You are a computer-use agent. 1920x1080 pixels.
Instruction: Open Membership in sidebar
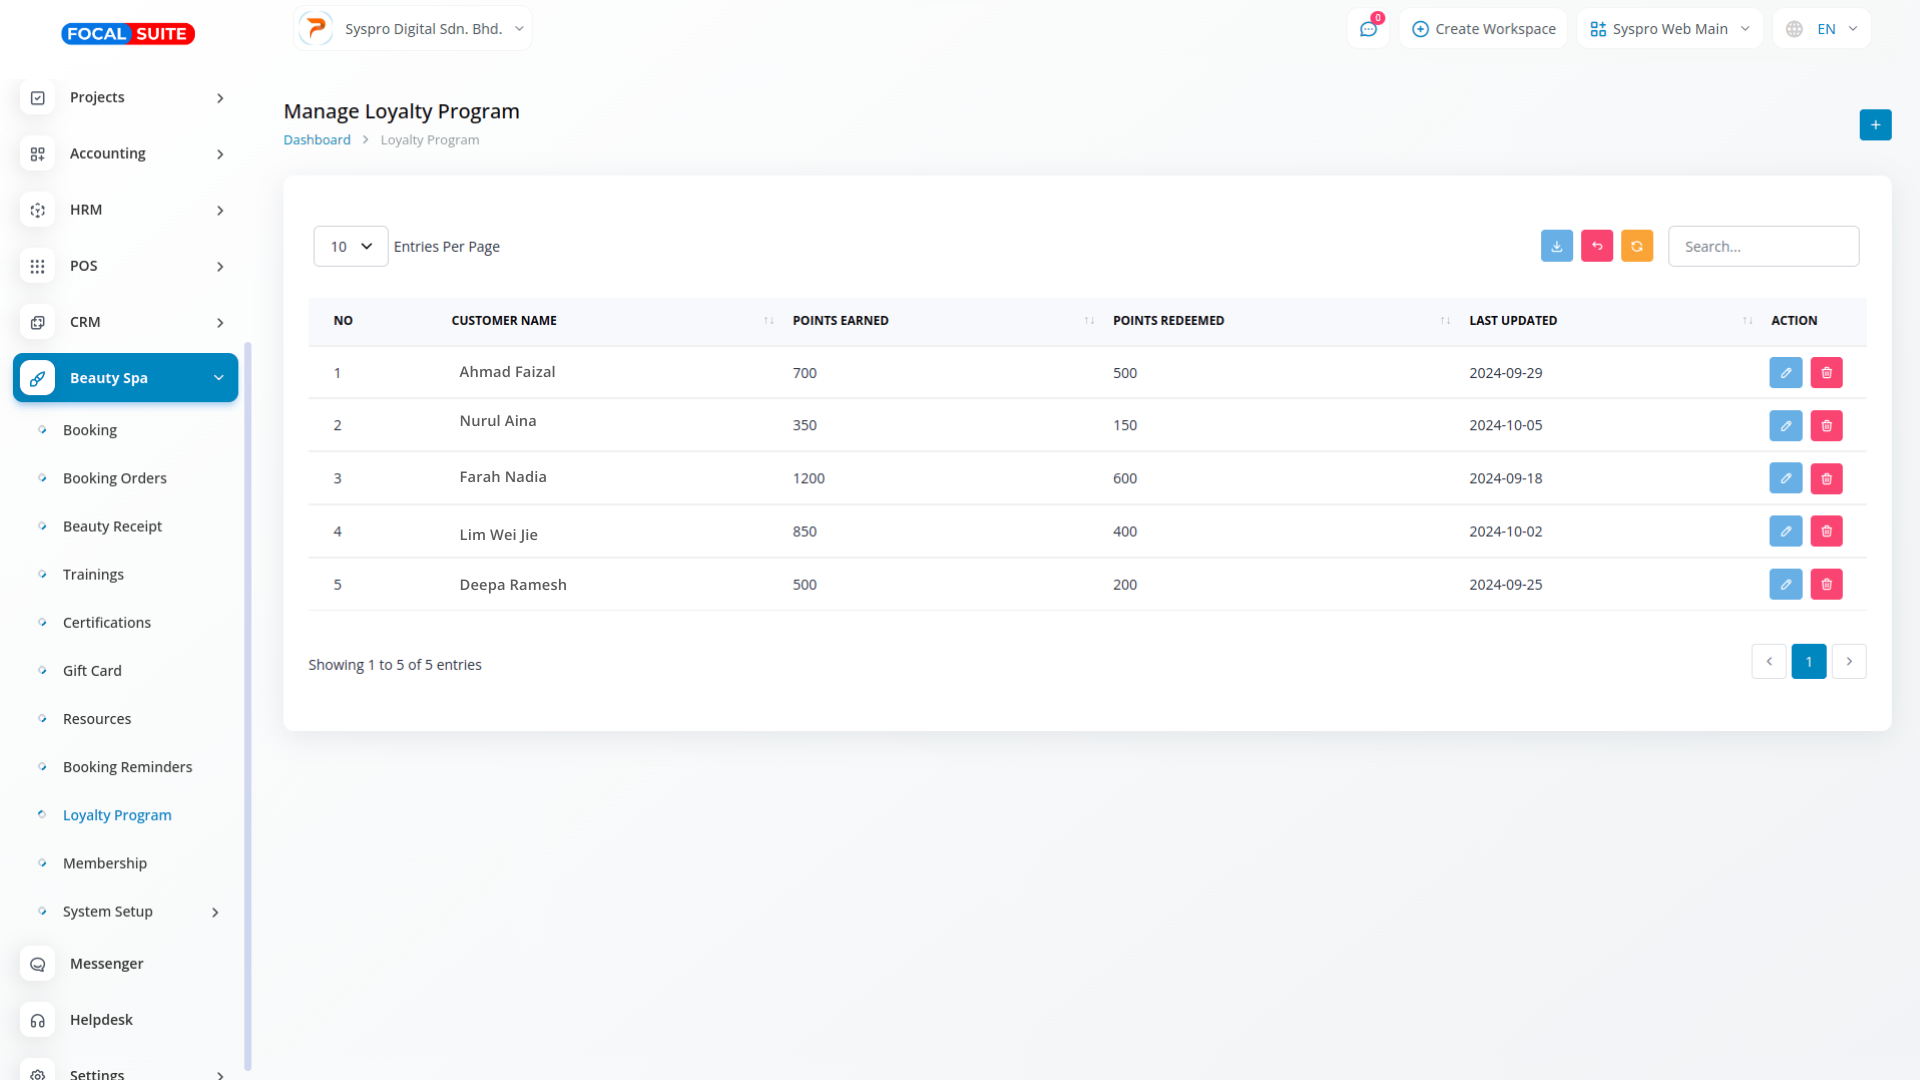click(105, 863)
